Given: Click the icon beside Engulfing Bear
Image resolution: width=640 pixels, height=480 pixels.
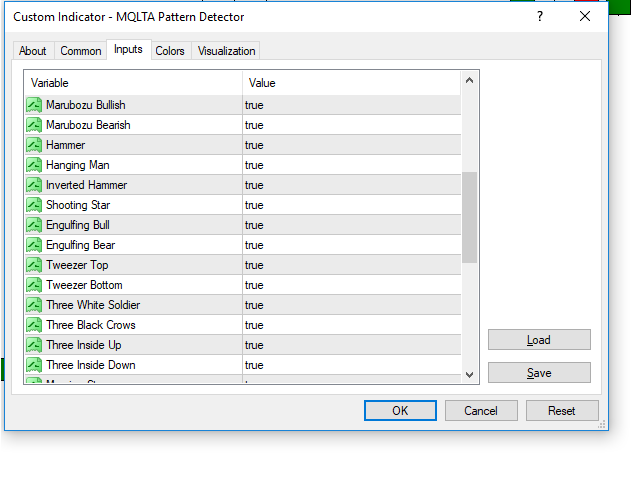Looking at the screenshot, I should click(34, 245).
